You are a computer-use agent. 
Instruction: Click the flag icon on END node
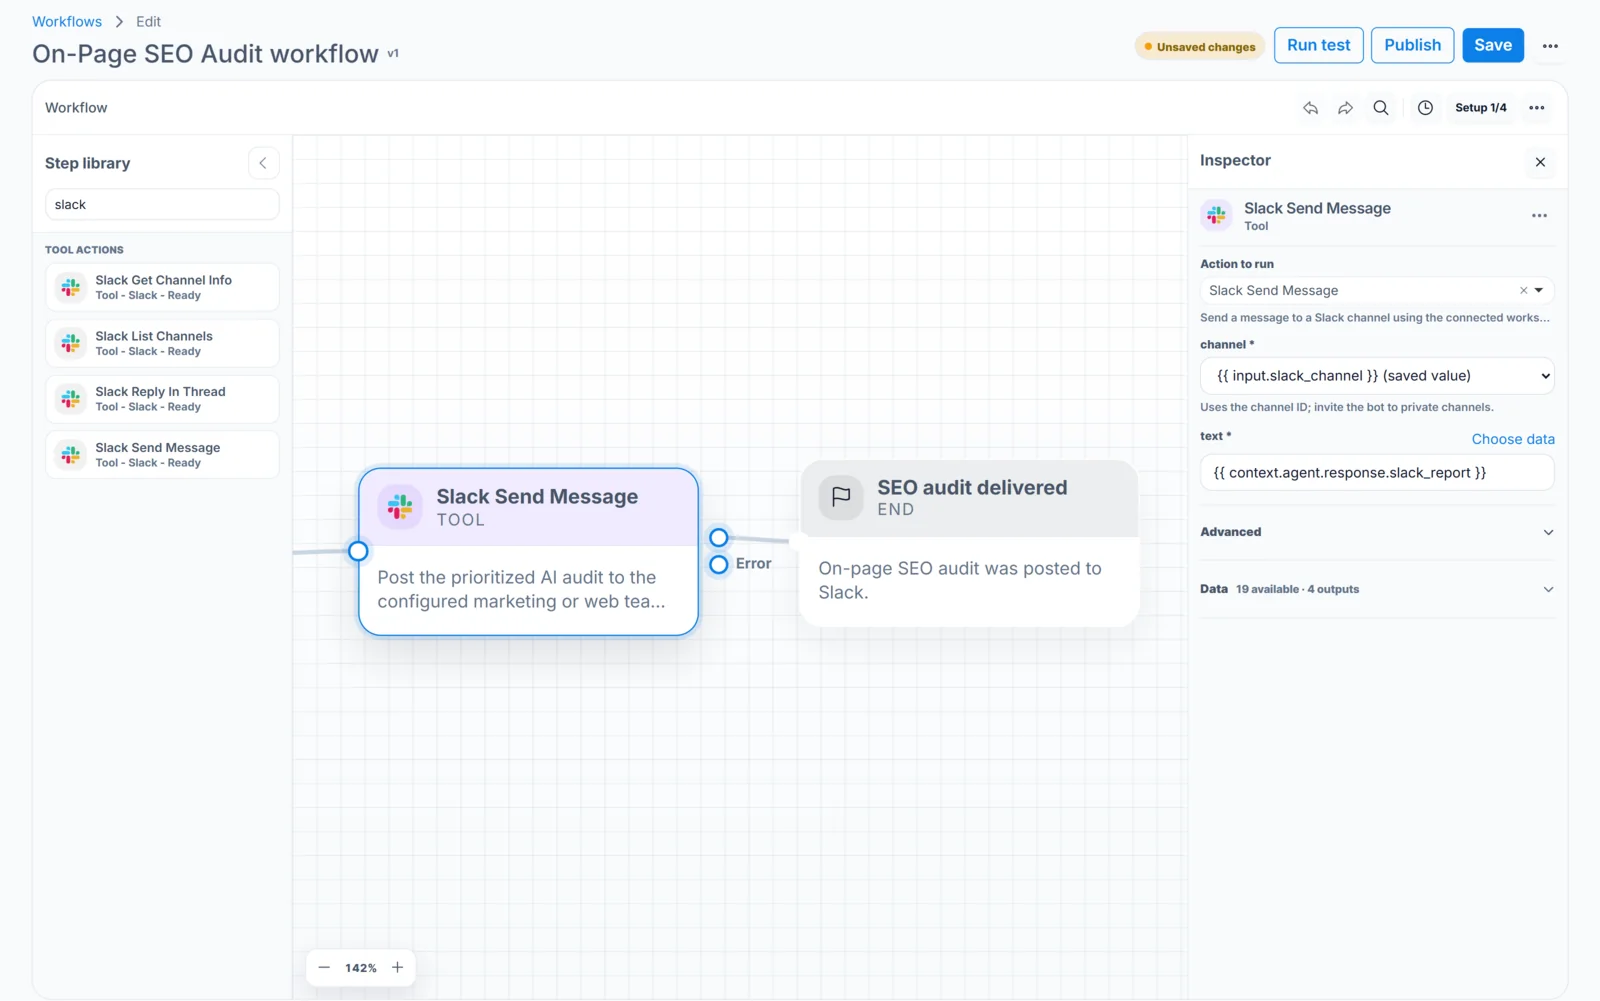[x=841, y=497]
